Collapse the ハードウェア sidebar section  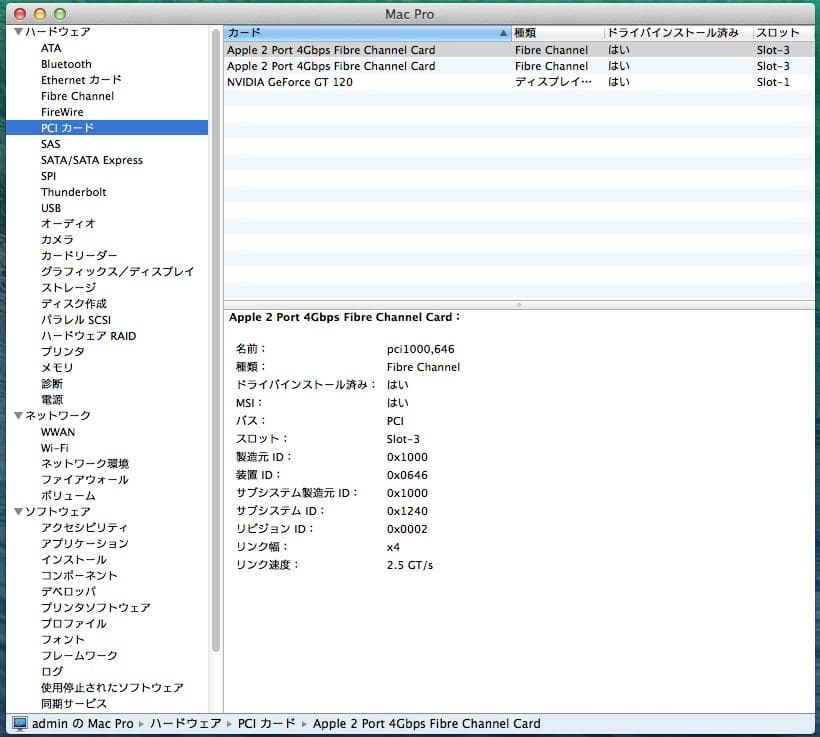click(18, 31)
